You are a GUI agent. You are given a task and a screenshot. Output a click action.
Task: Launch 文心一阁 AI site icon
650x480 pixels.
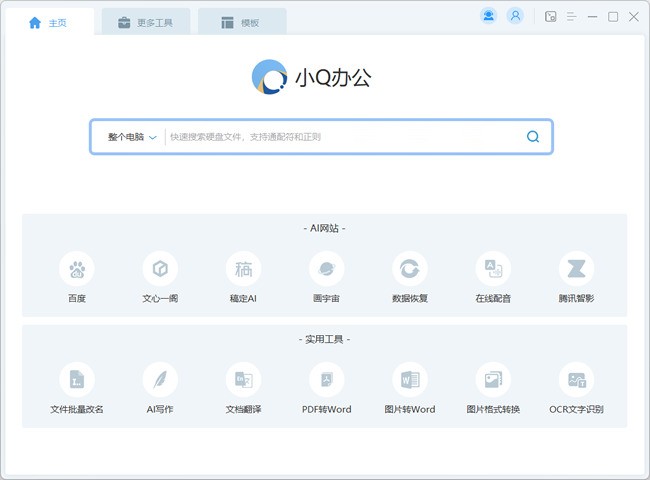159,268
